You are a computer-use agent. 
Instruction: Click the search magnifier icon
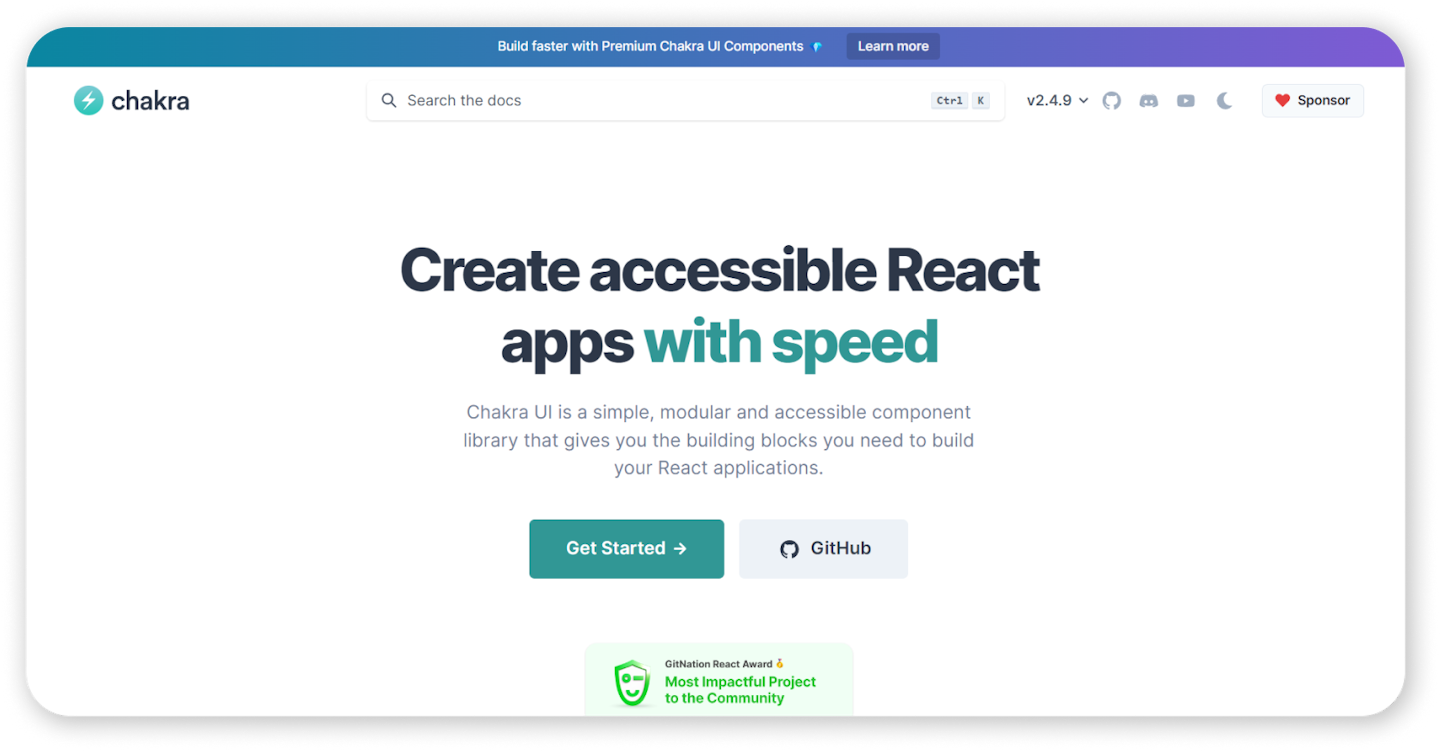[389, 100]
